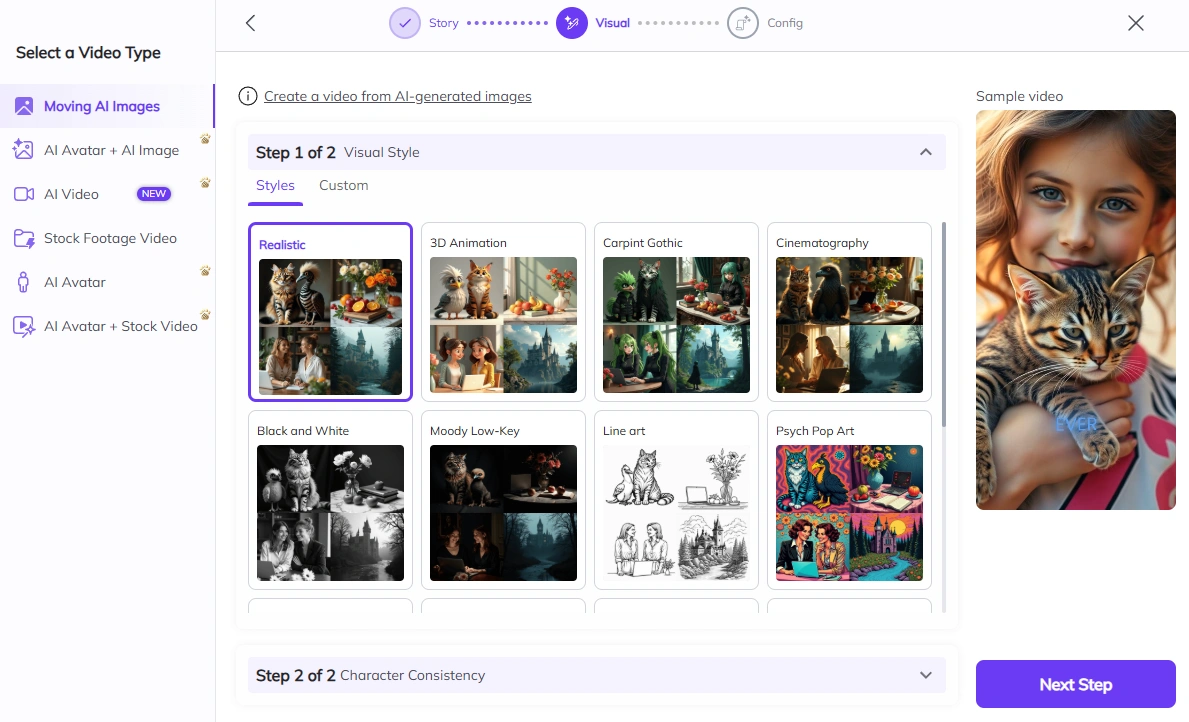The height and width of the screenshot is (722, 1189).
Task: Select the Line art style card
Action: coord(676,500)
